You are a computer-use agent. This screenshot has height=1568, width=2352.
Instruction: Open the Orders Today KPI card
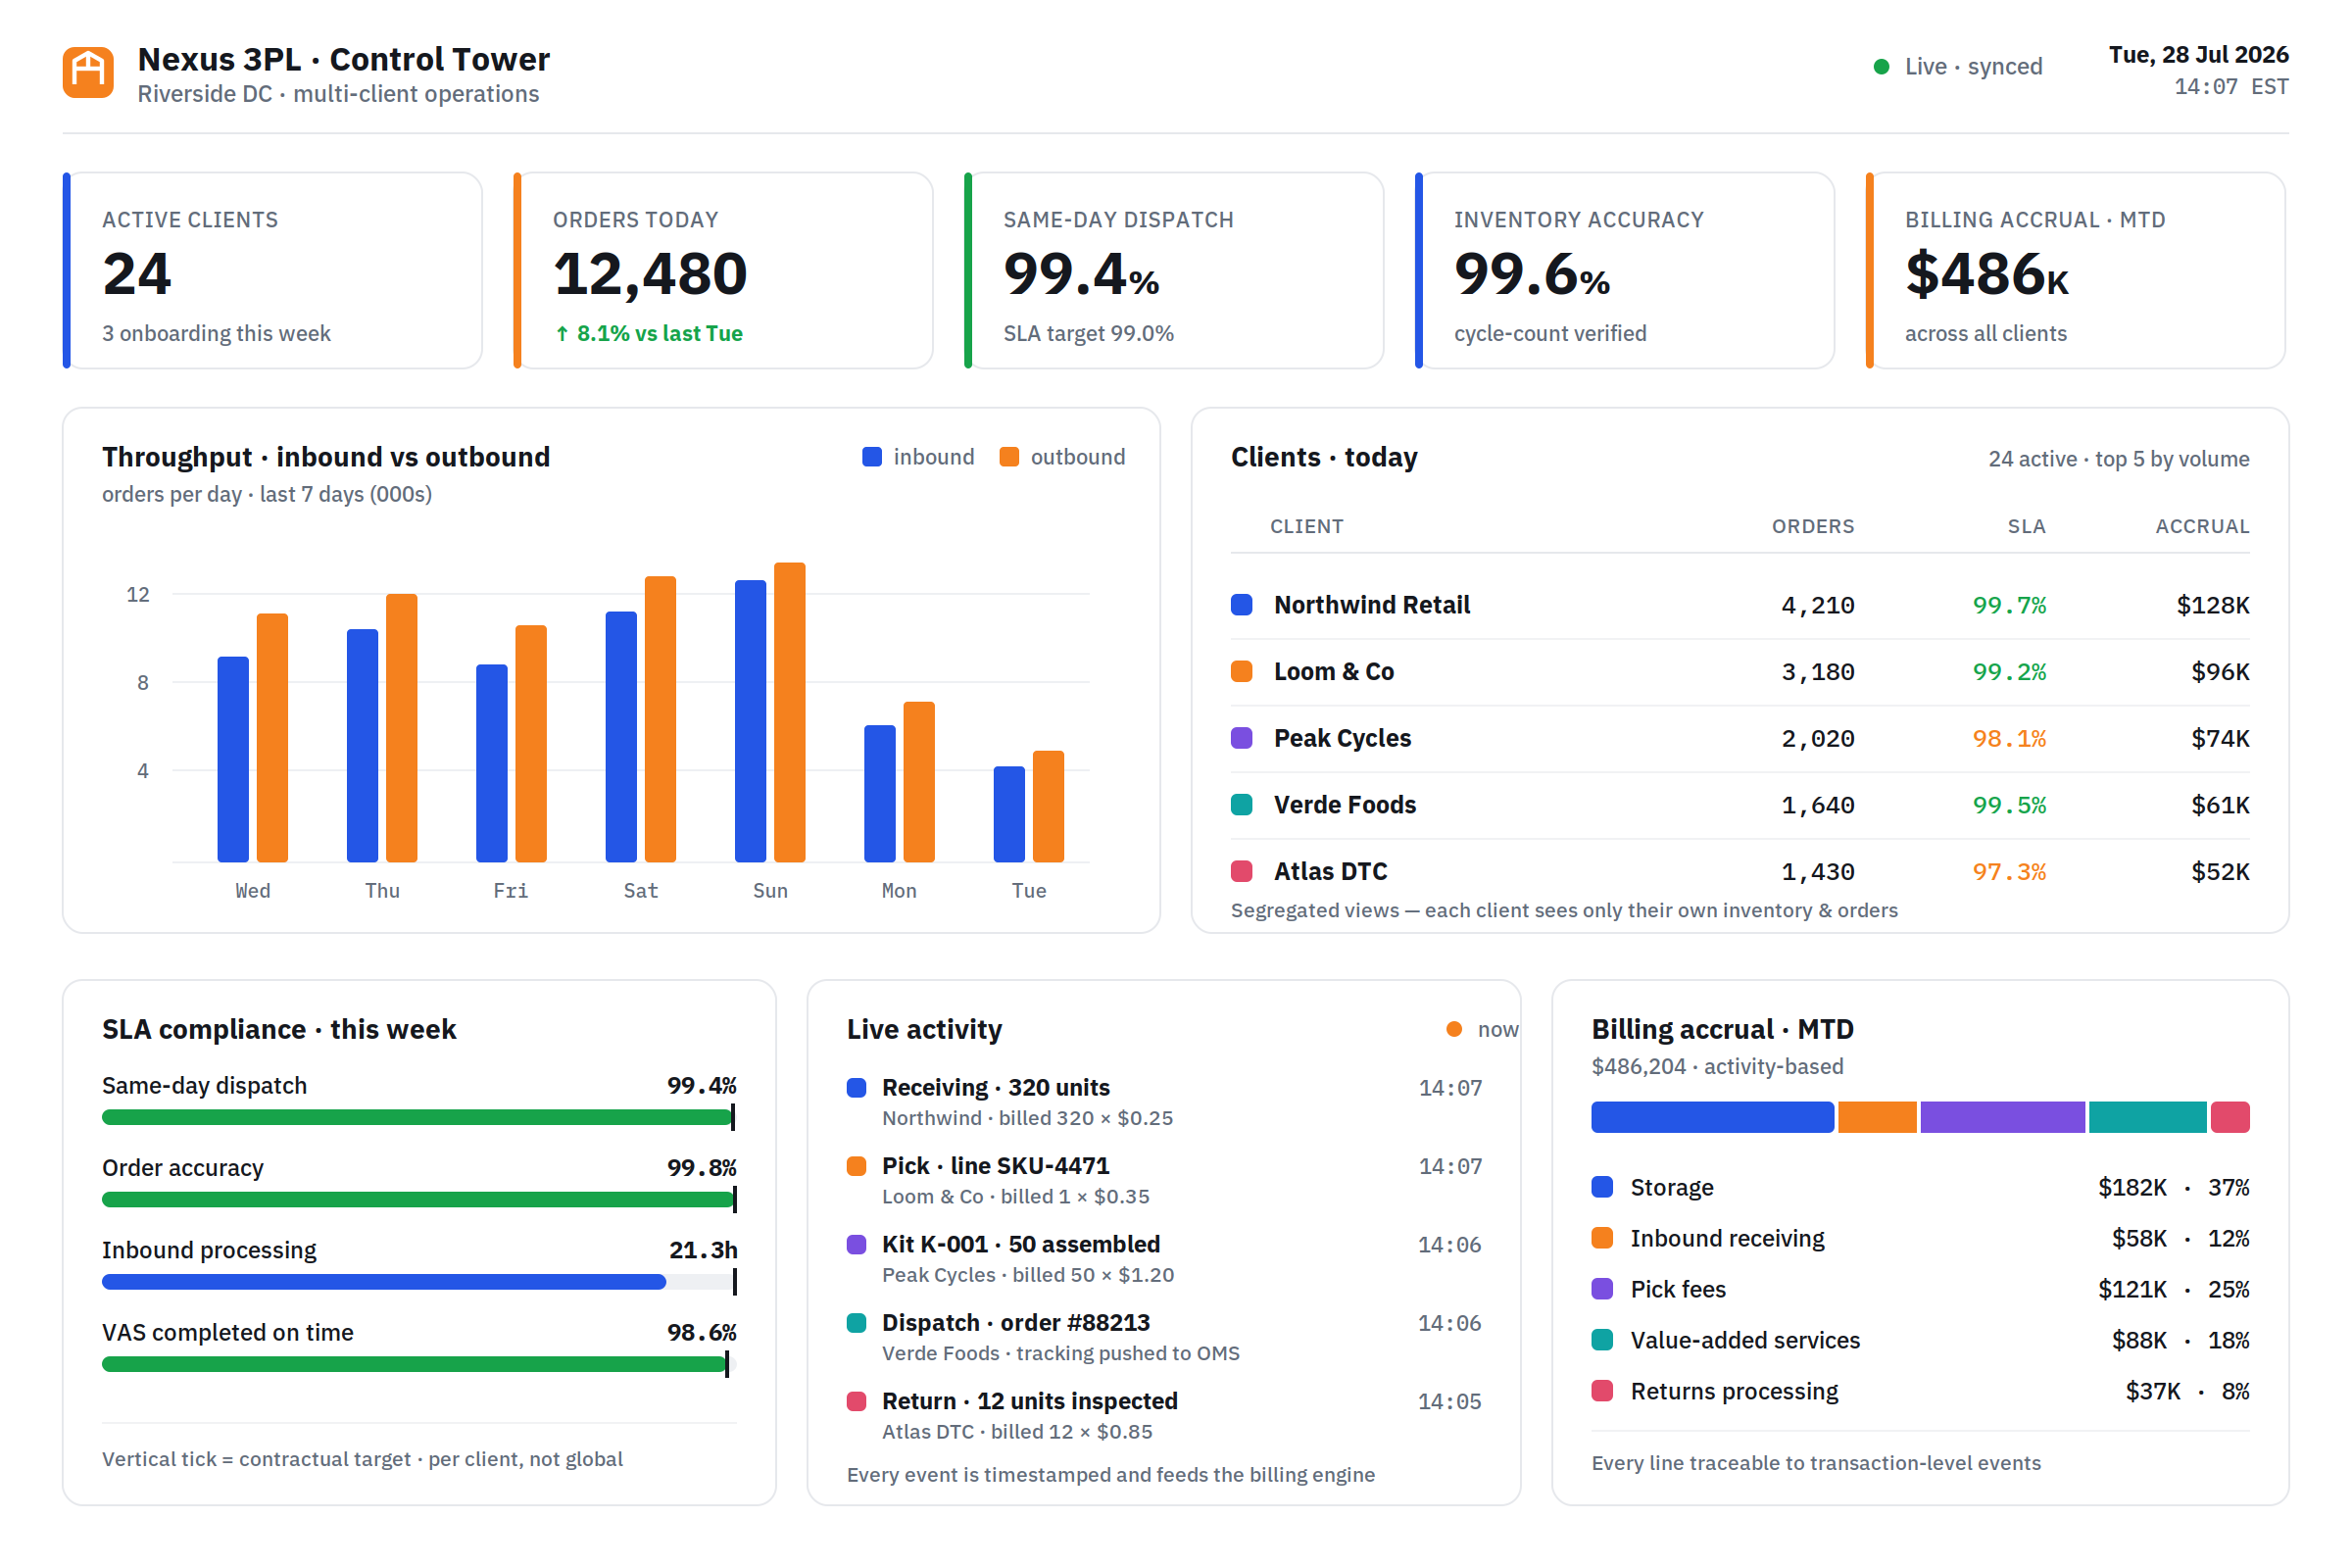click(723, 271)
